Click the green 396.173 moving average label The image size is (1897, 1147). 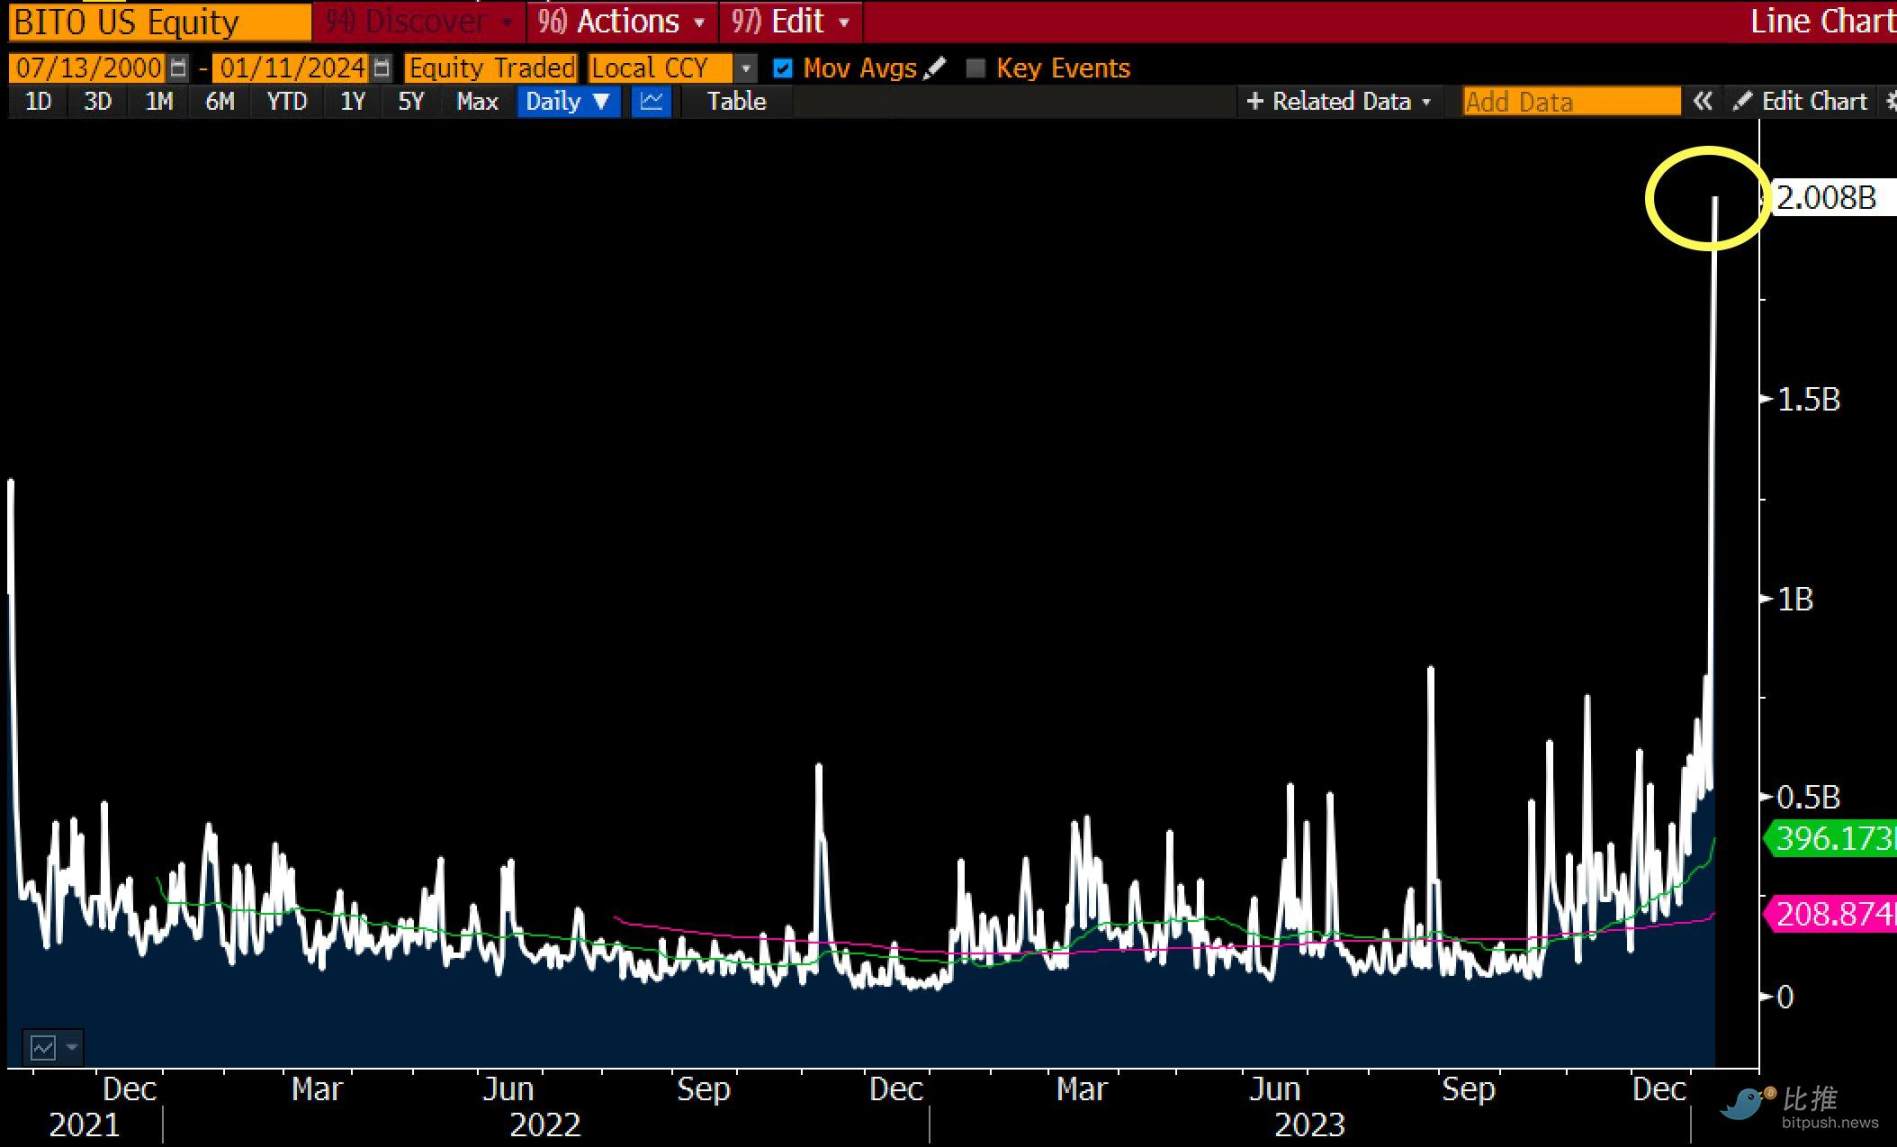[x=1833, y=838]
